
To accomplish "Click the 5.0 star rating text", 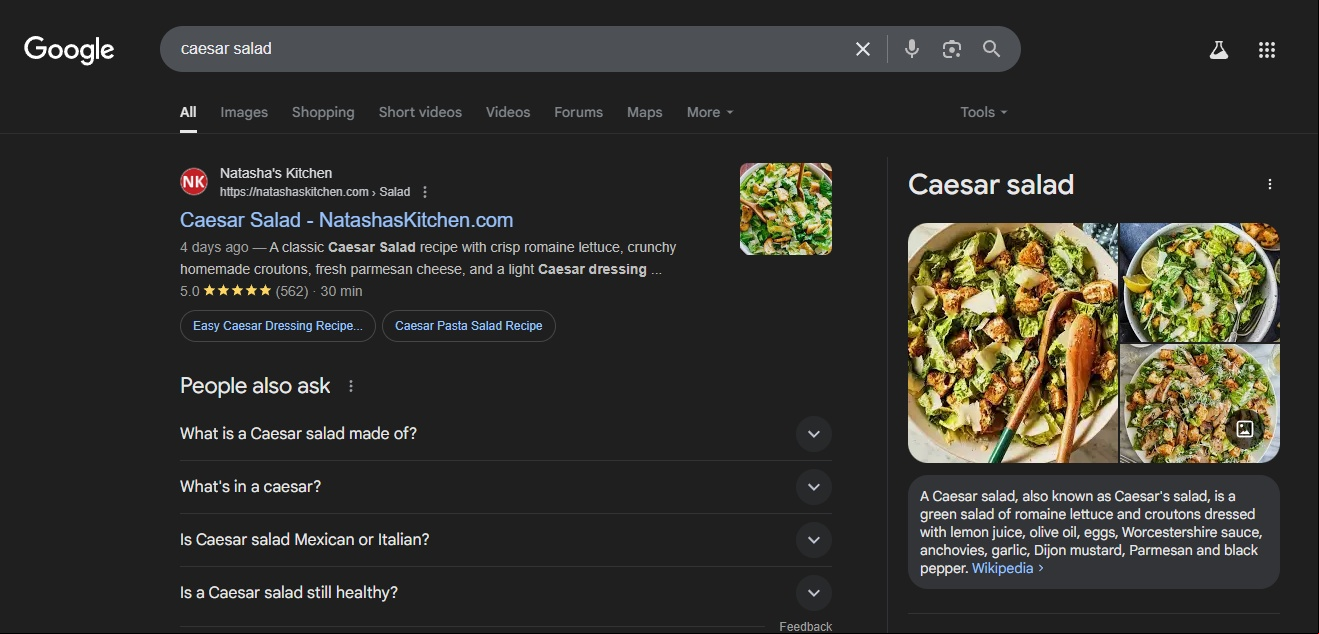I will tap(190, 291).
